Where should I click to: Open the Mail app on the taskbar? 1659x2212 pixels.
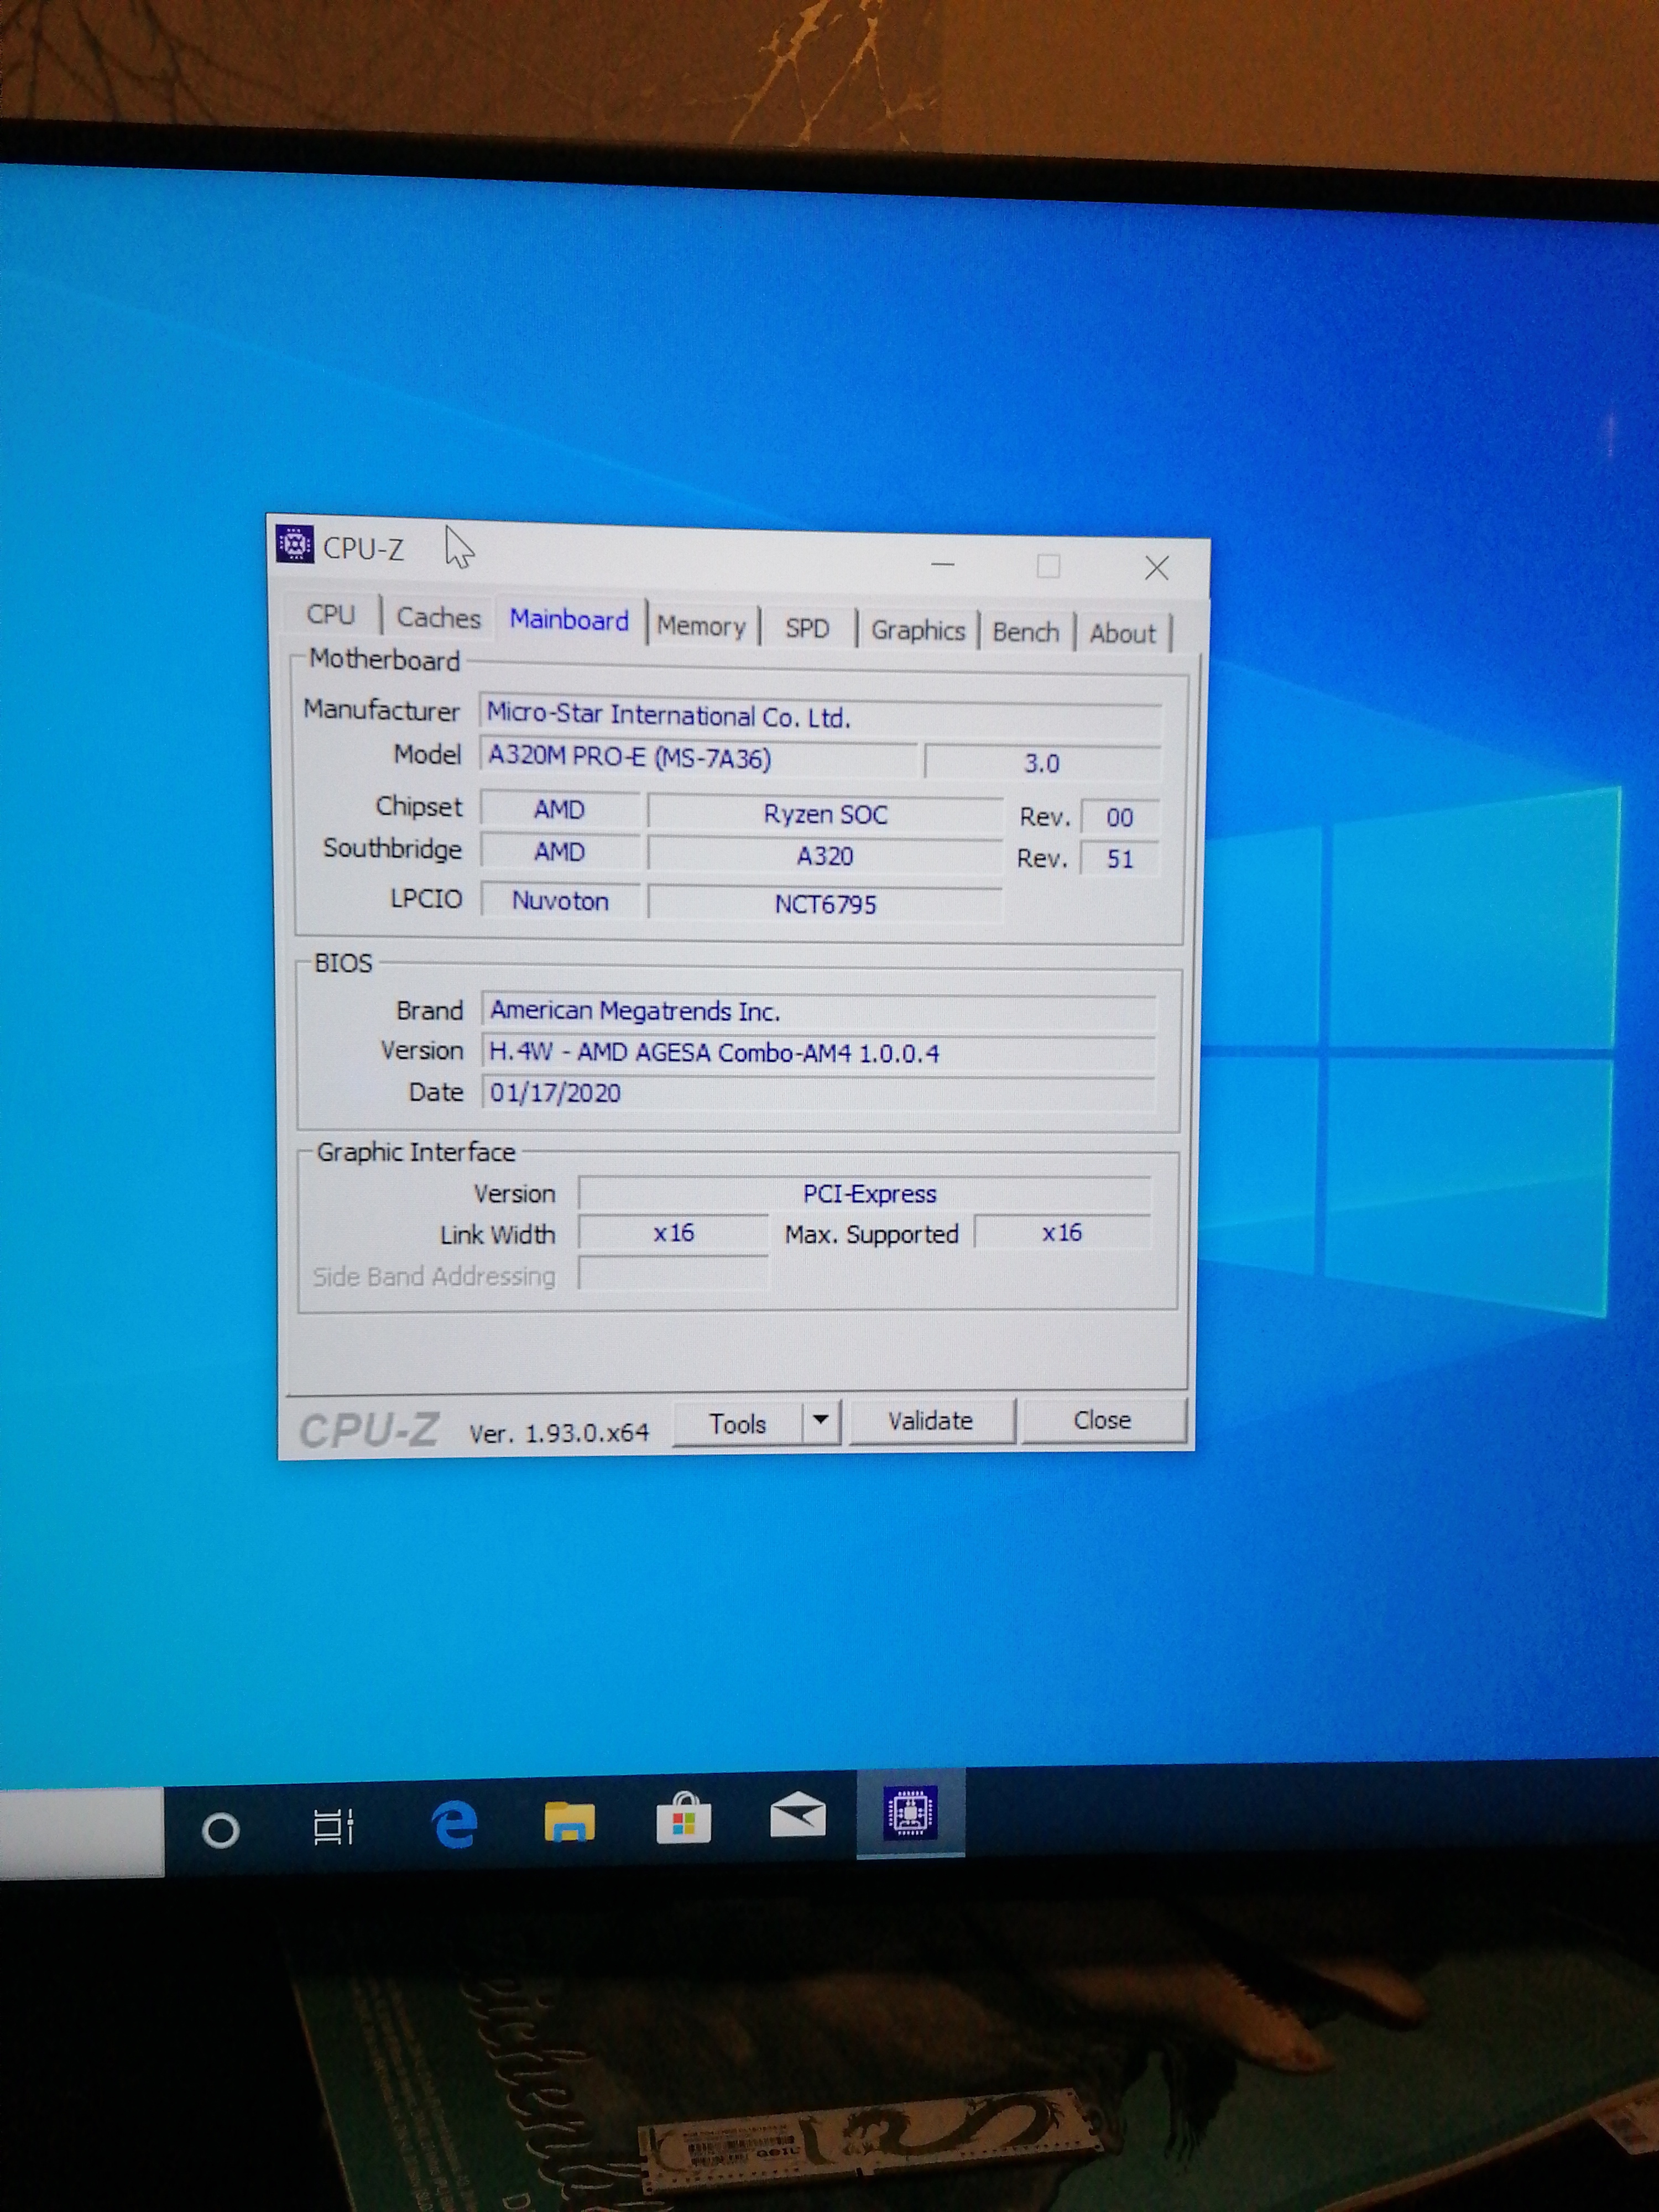click(797, 1815)
